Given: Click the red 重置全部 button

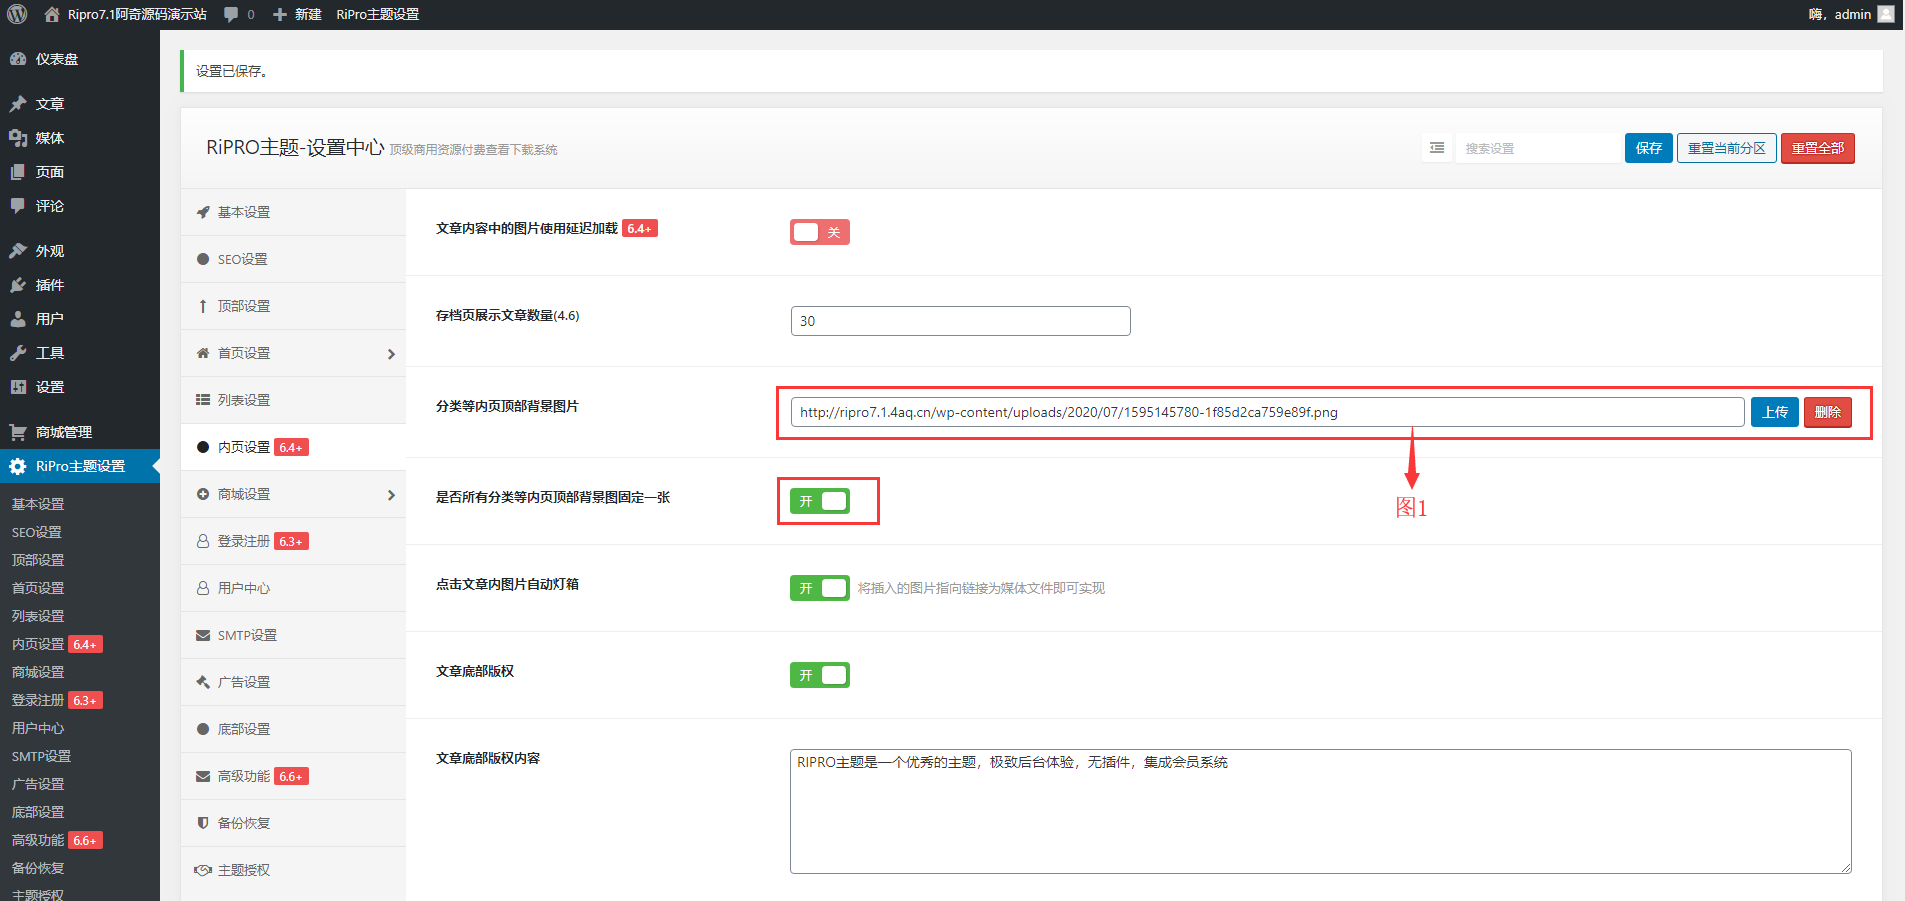Looking at the screenshot, I should click(1818, 148).
